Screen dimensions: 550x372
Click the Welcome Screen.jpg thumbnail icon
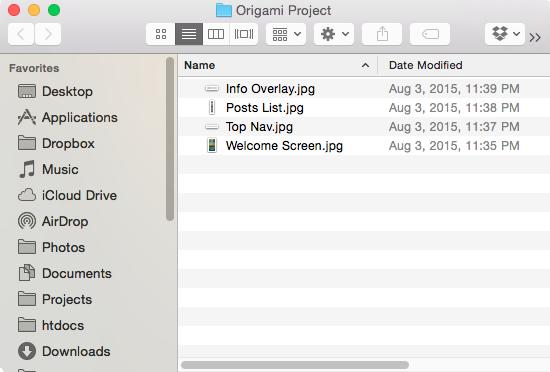(212, 146)
